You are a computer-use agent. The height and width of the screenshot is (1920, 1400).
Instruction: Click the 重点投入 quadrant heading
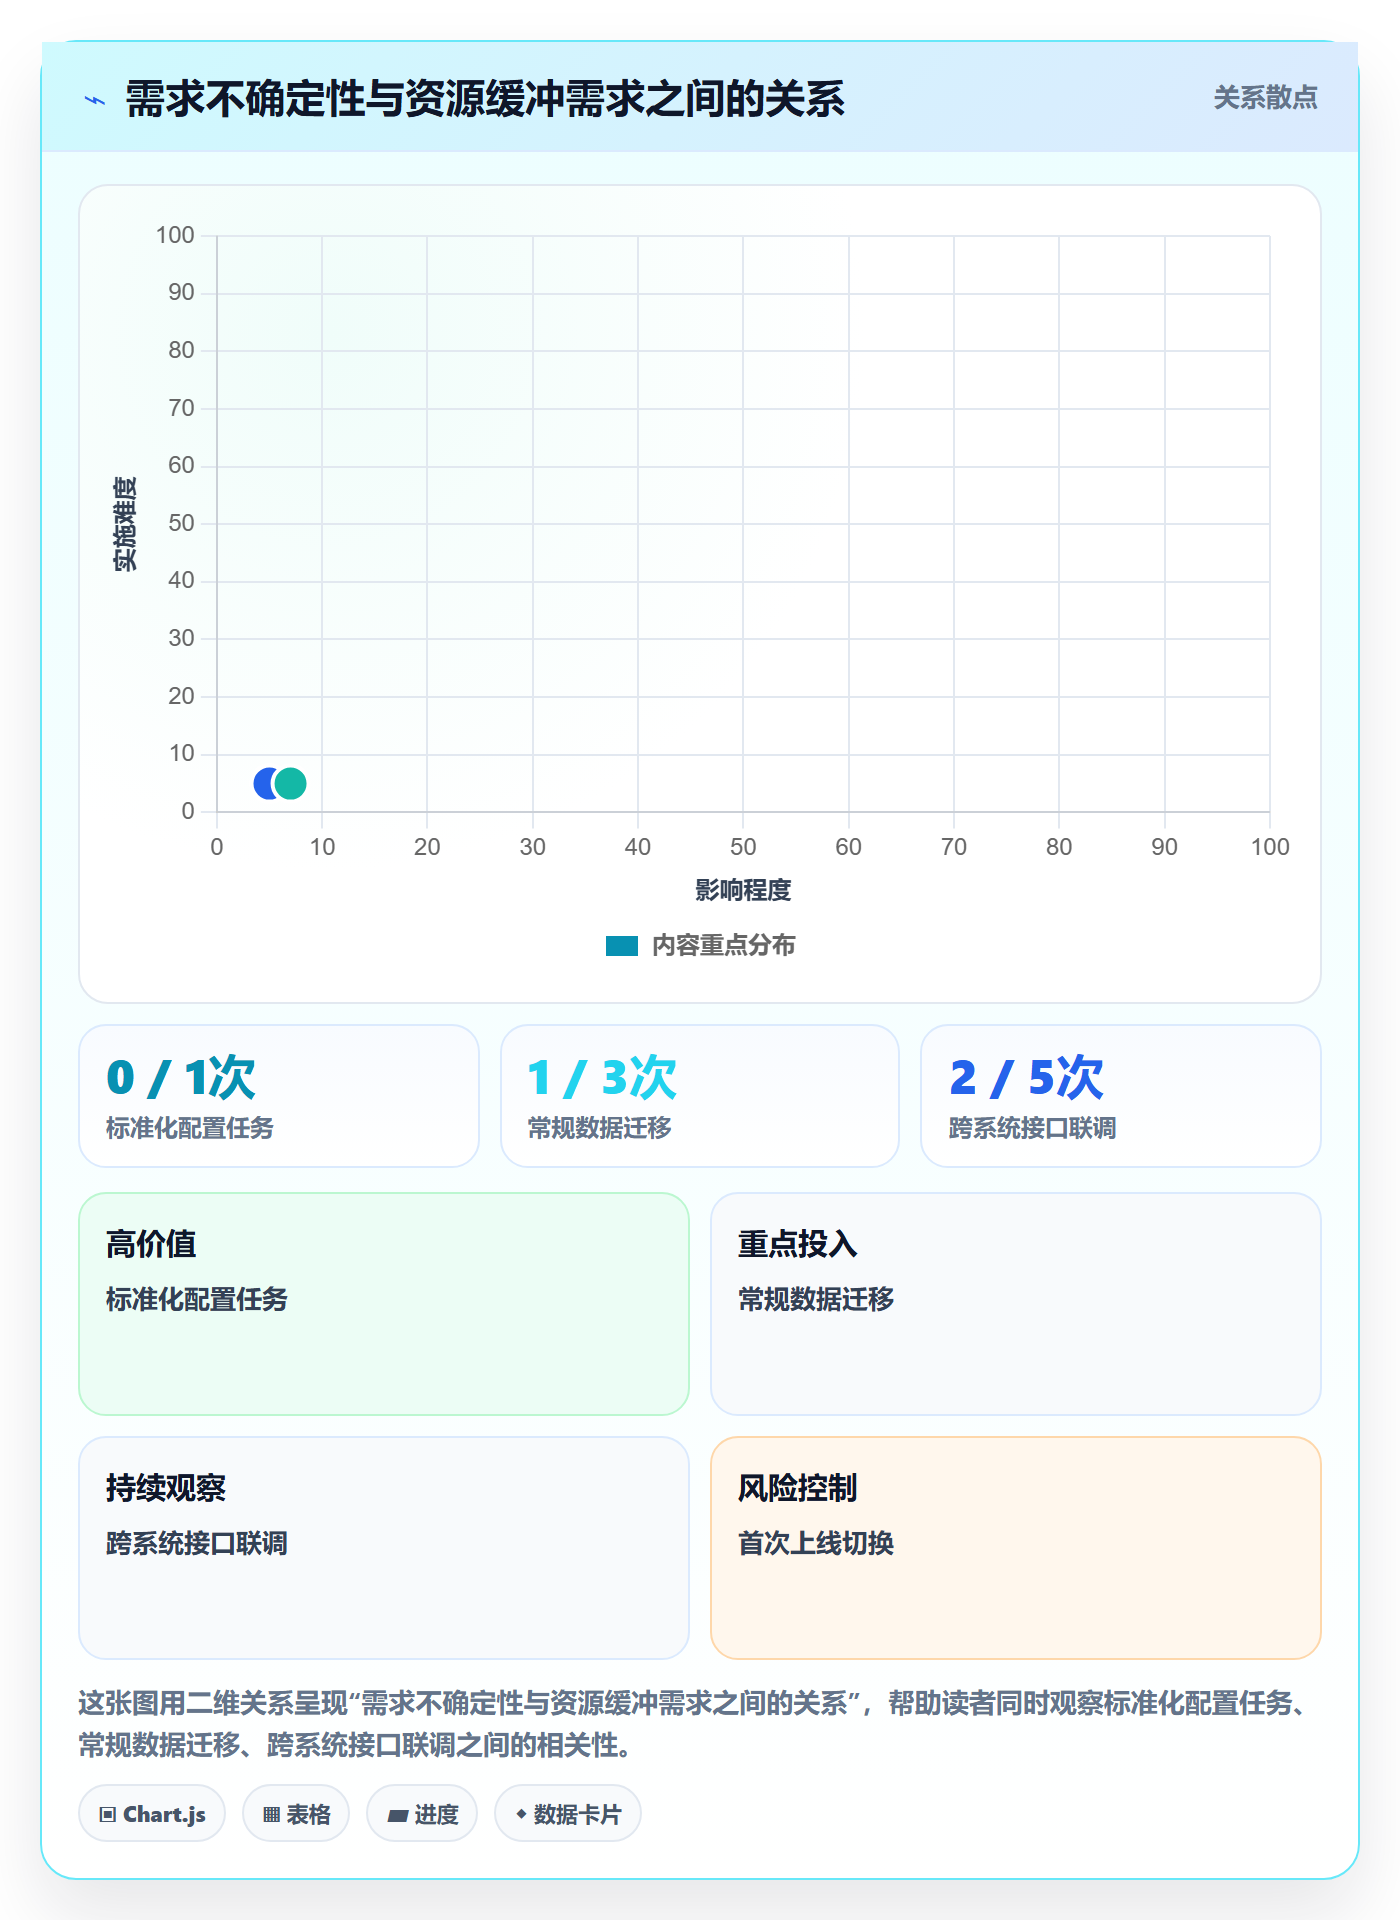797,1244
